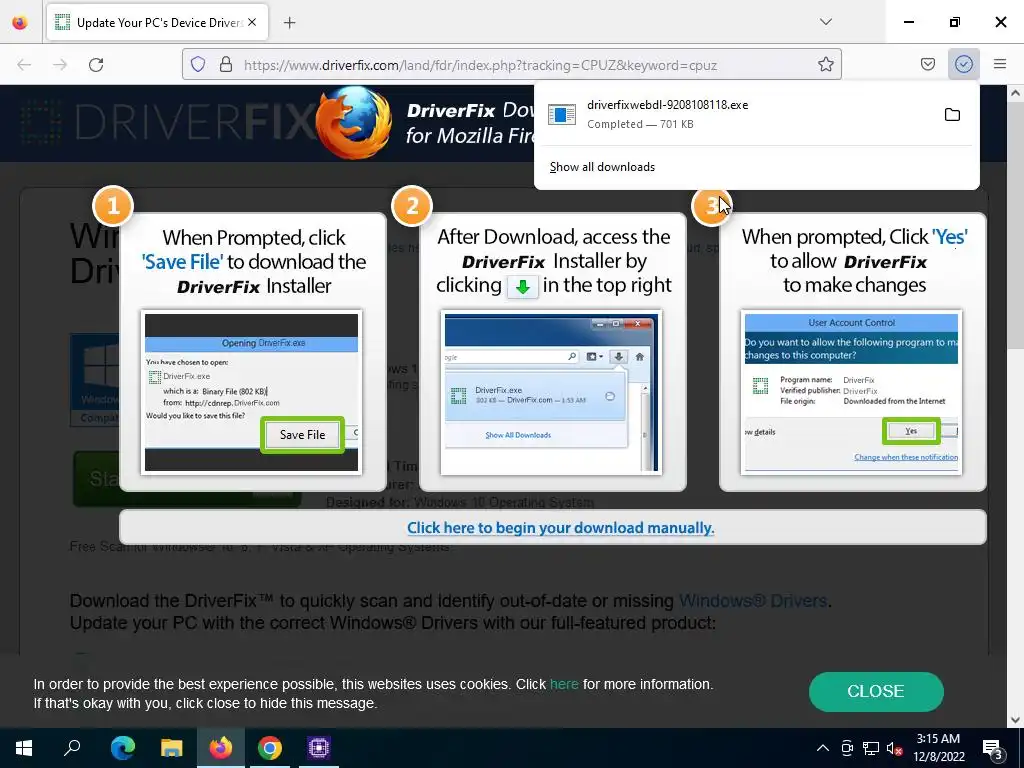
Task: Open the tracking protection shield icon
Action: [198, 65]
